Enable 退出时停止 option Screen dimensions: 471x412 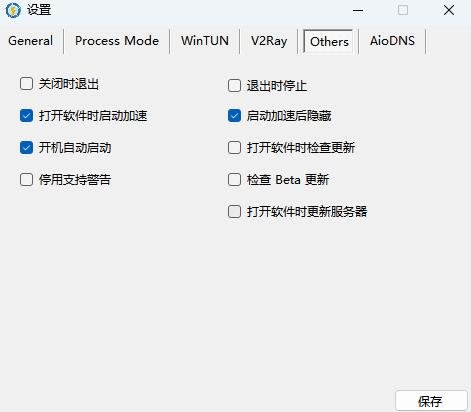[234, 86]
